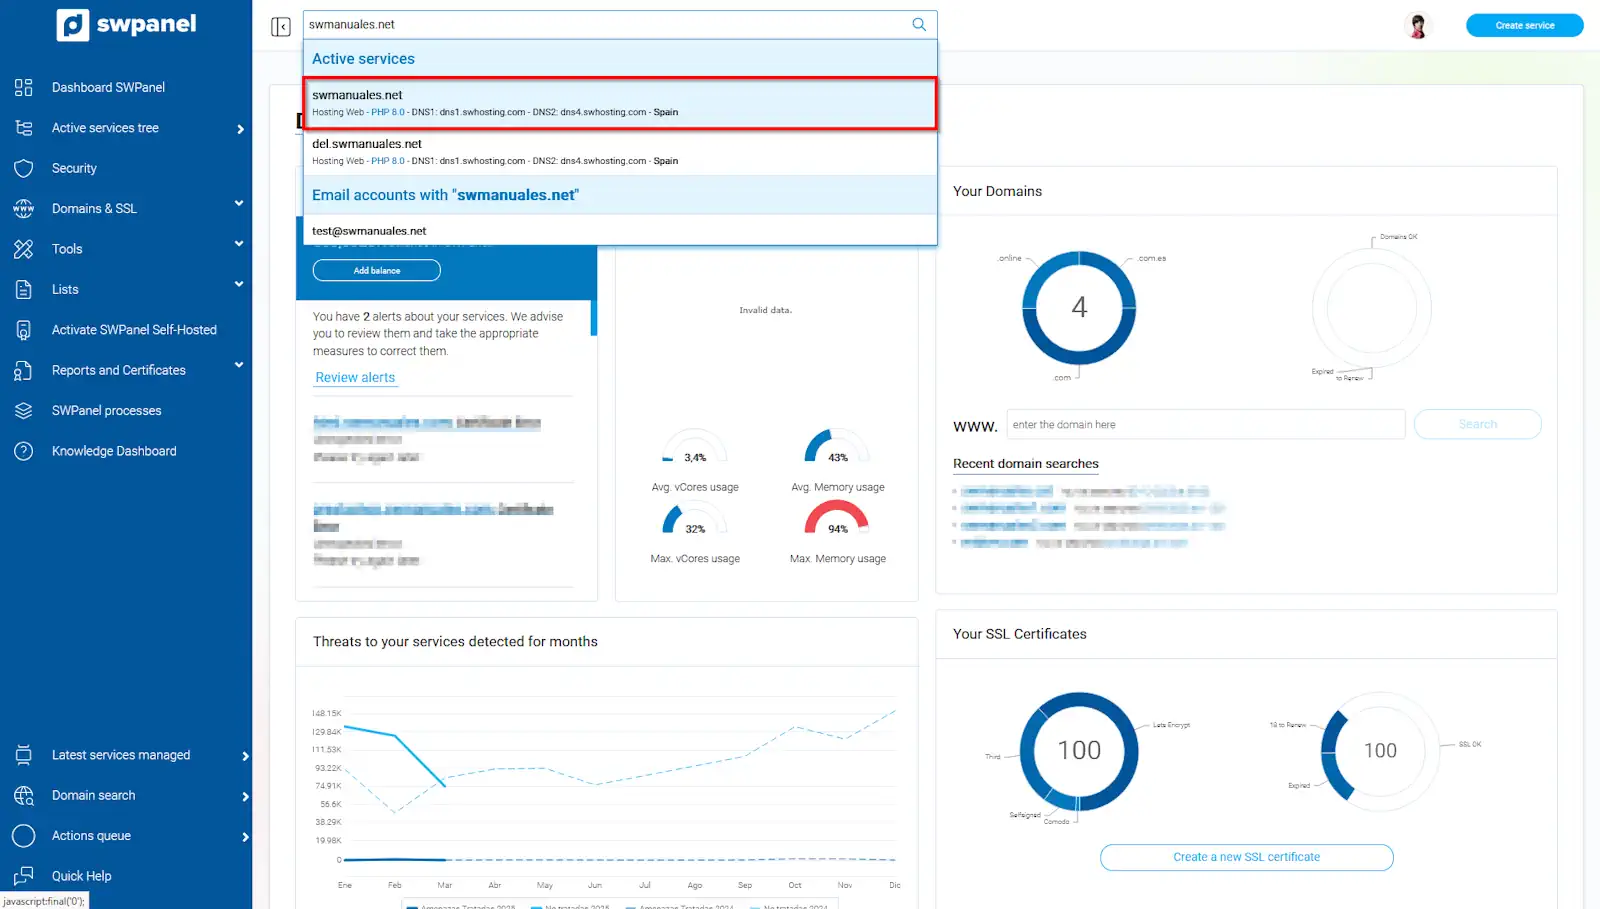
Task: Select swmanuales.net hosting service result
Action: click(x=619, y=103)
